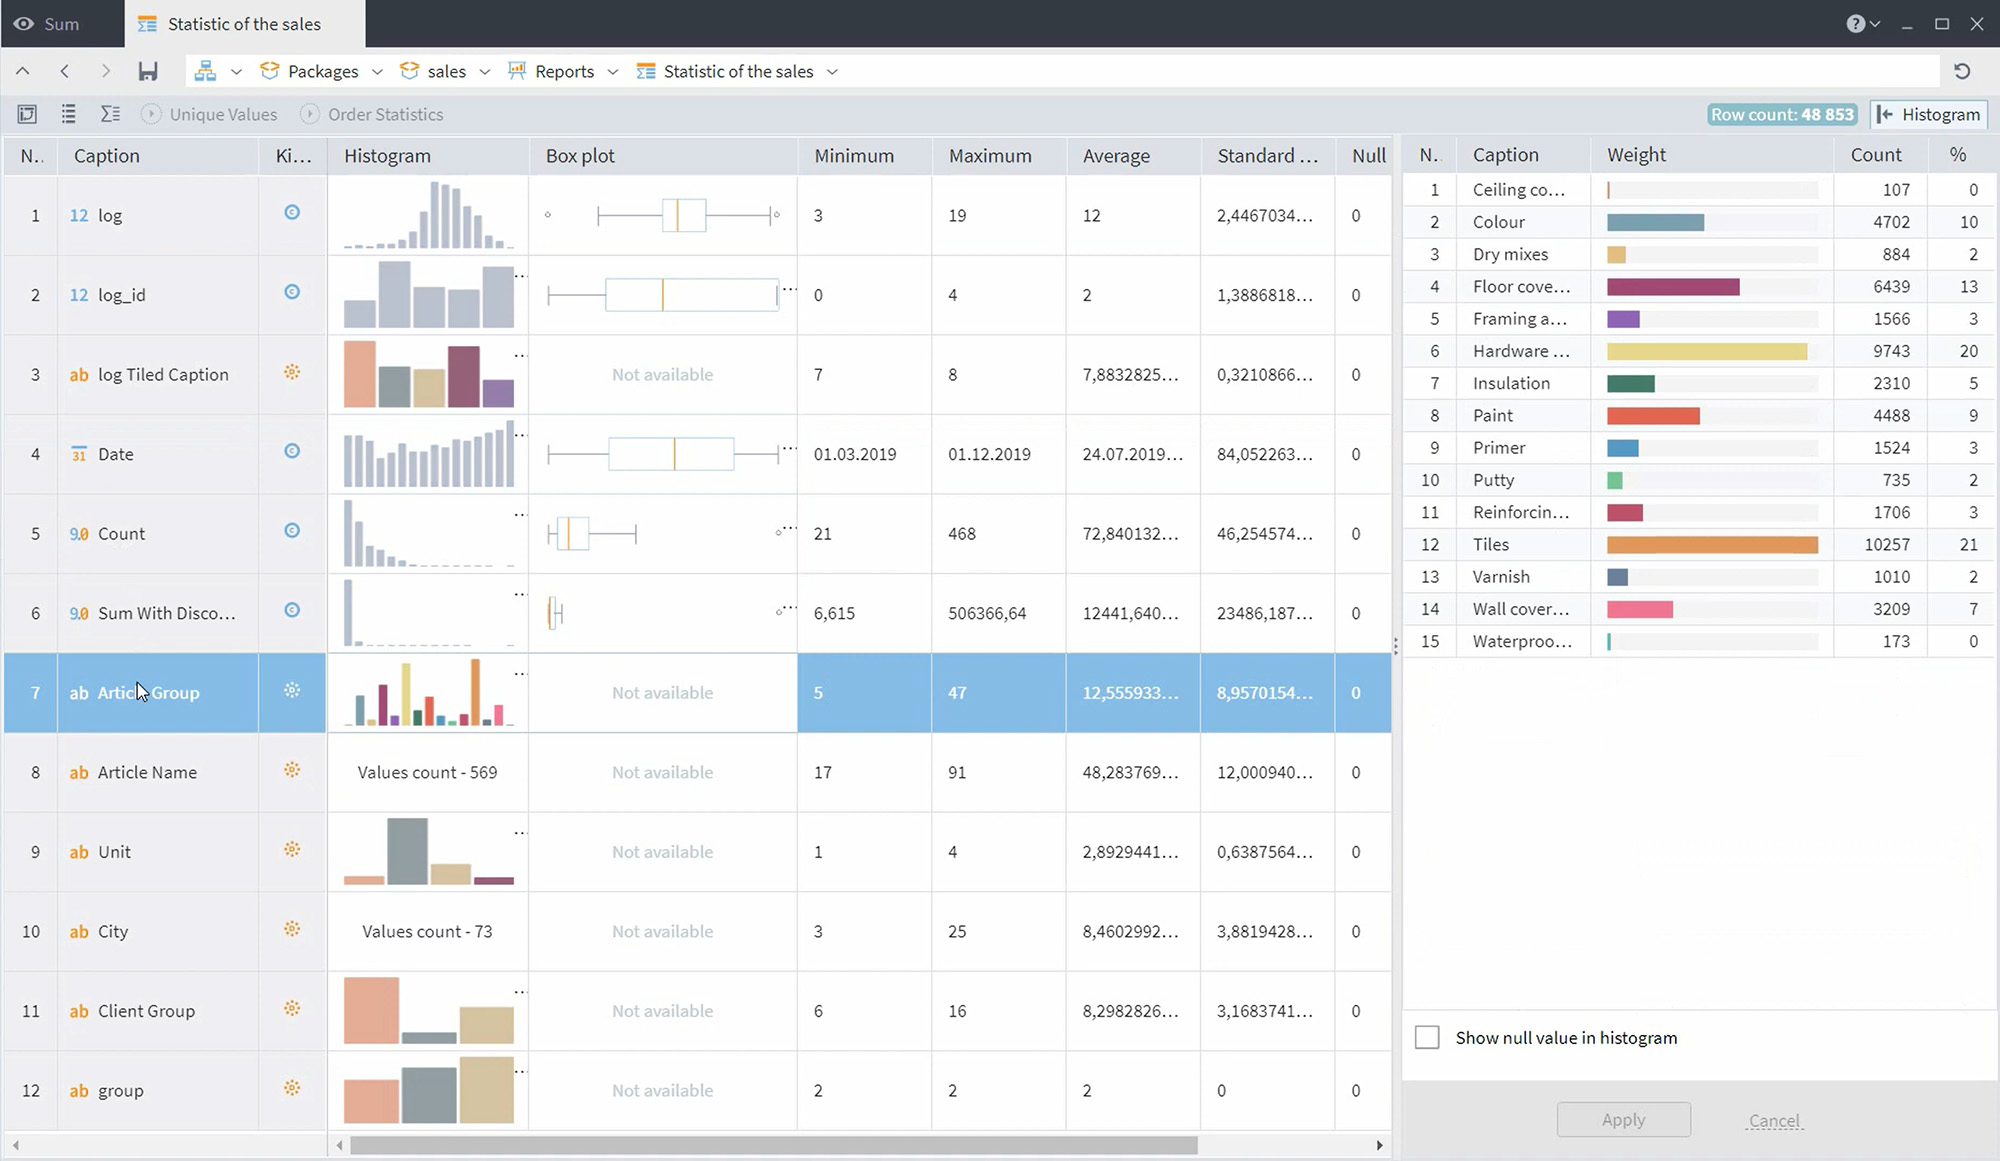Click the horizontal scrollbar thumb

(x=772, y=1145)
